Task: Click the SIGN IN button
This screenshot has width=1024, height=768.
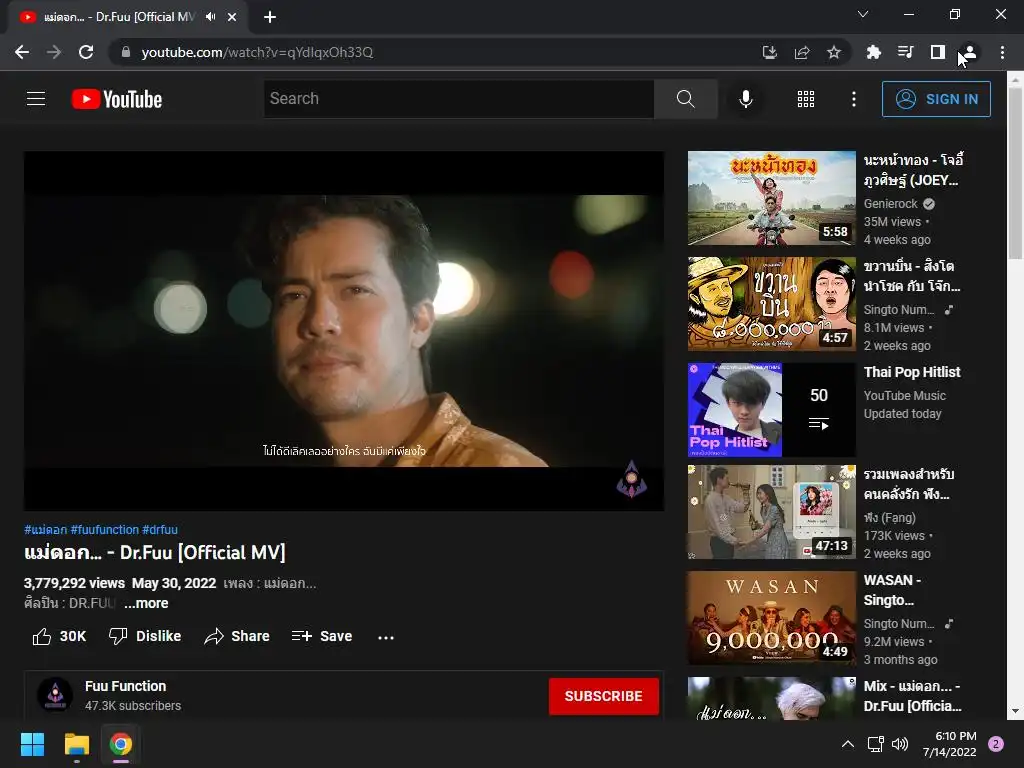Action: point(936,99)
